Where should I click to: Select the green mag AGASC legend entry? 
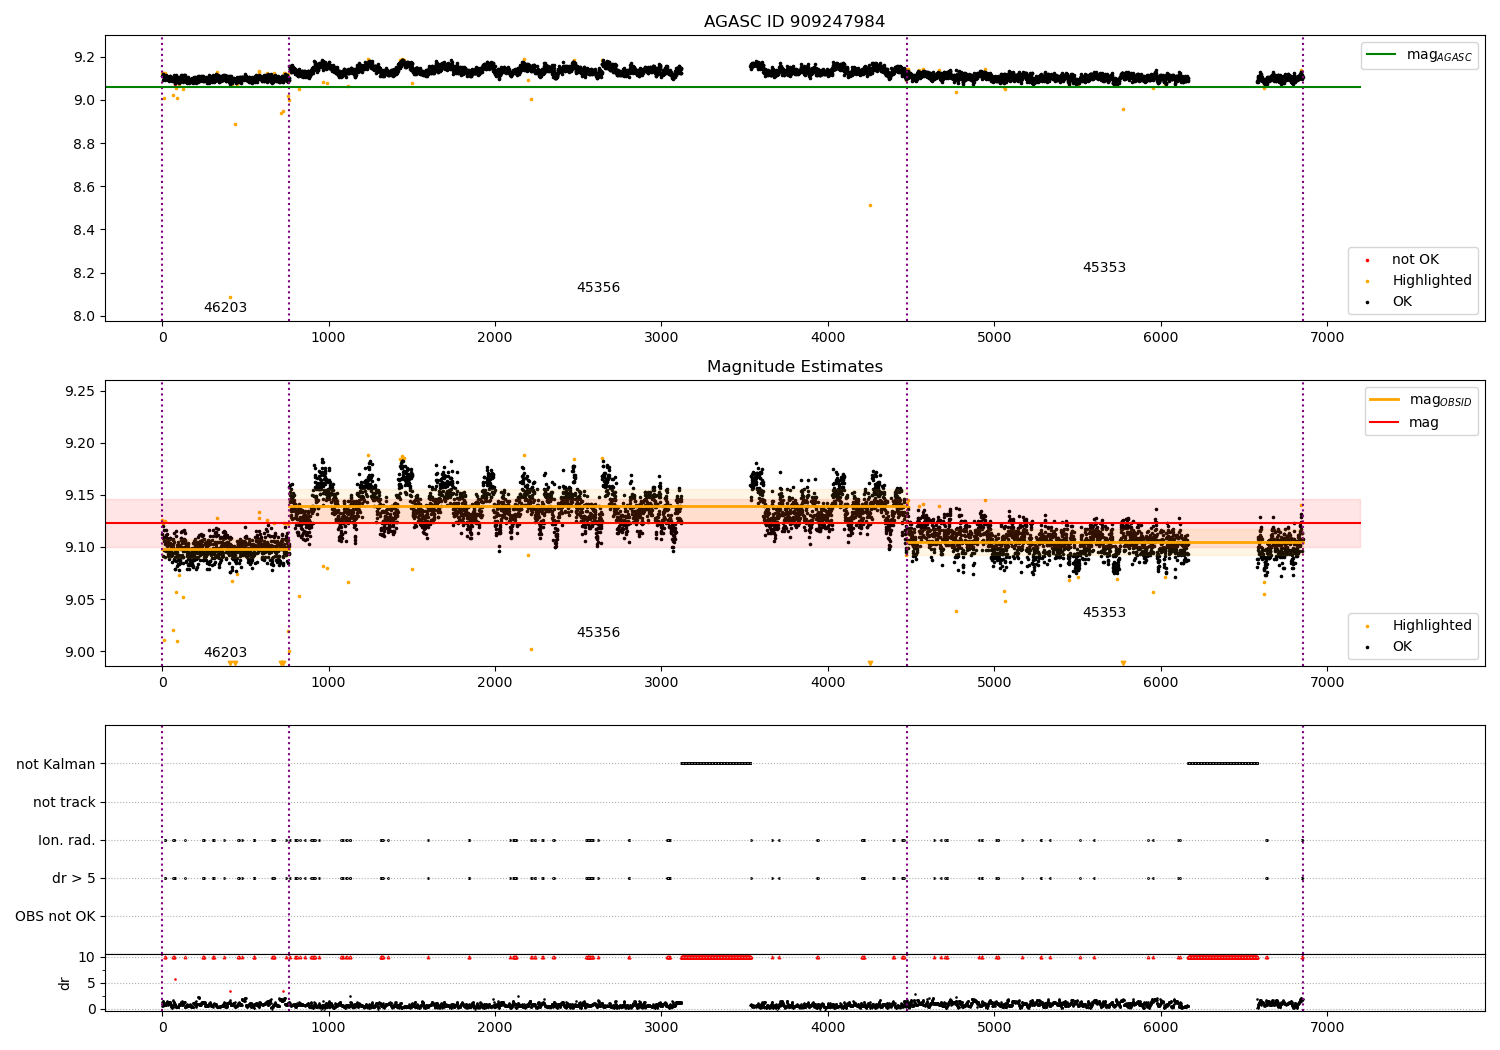click(1419, 55)
